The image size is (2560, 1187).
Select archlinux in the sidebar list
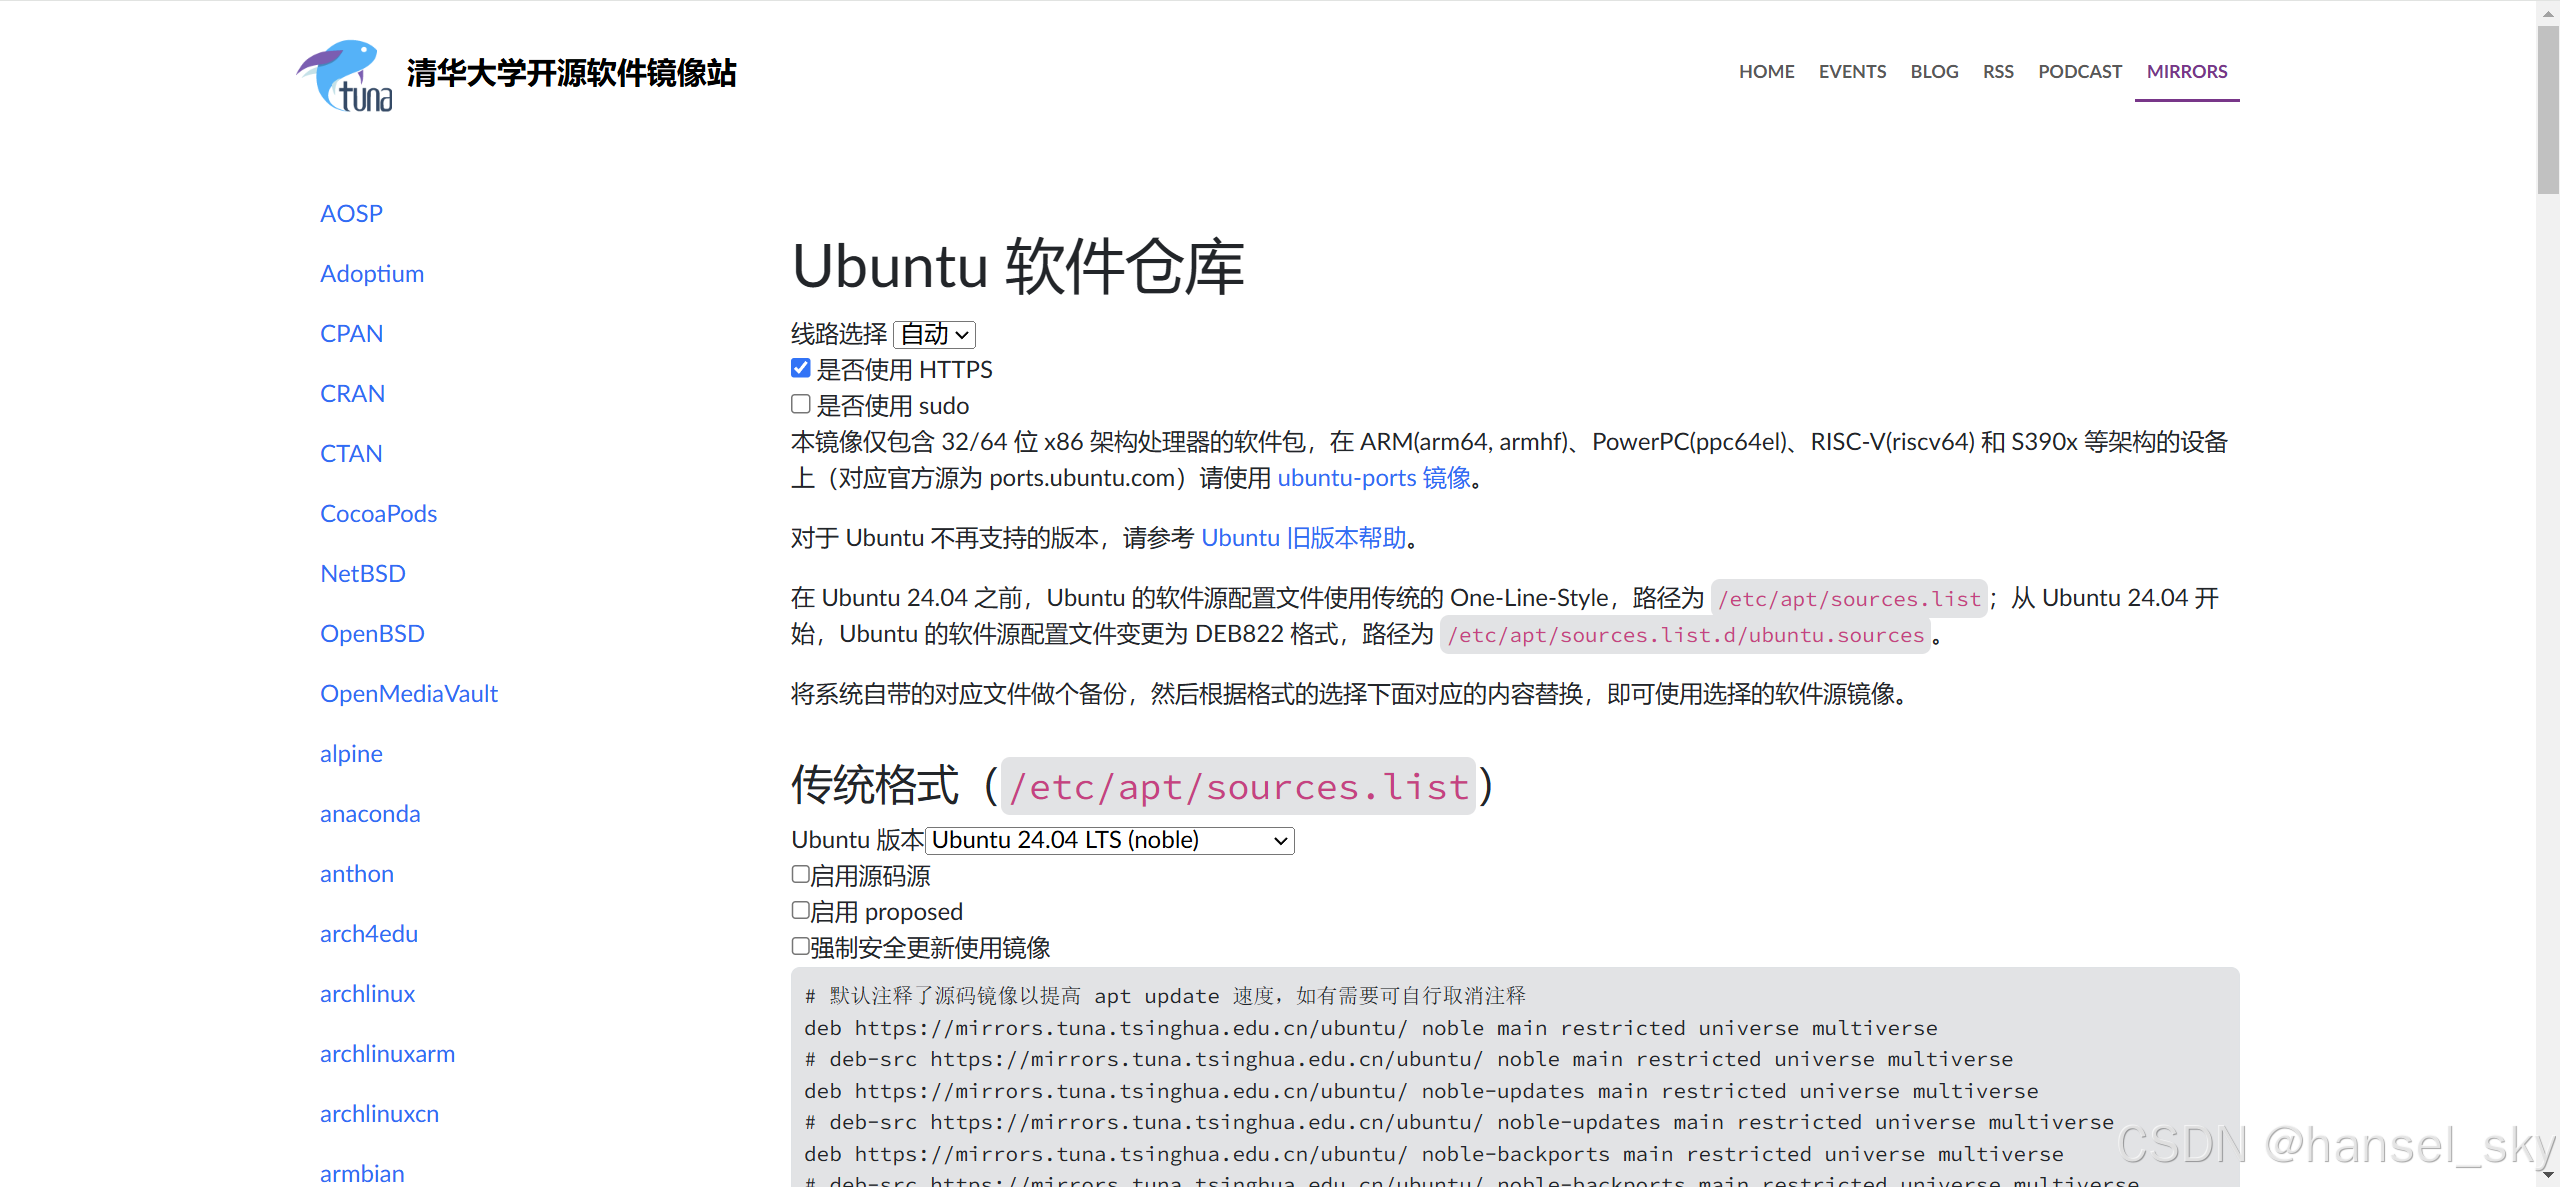point(367,994)
